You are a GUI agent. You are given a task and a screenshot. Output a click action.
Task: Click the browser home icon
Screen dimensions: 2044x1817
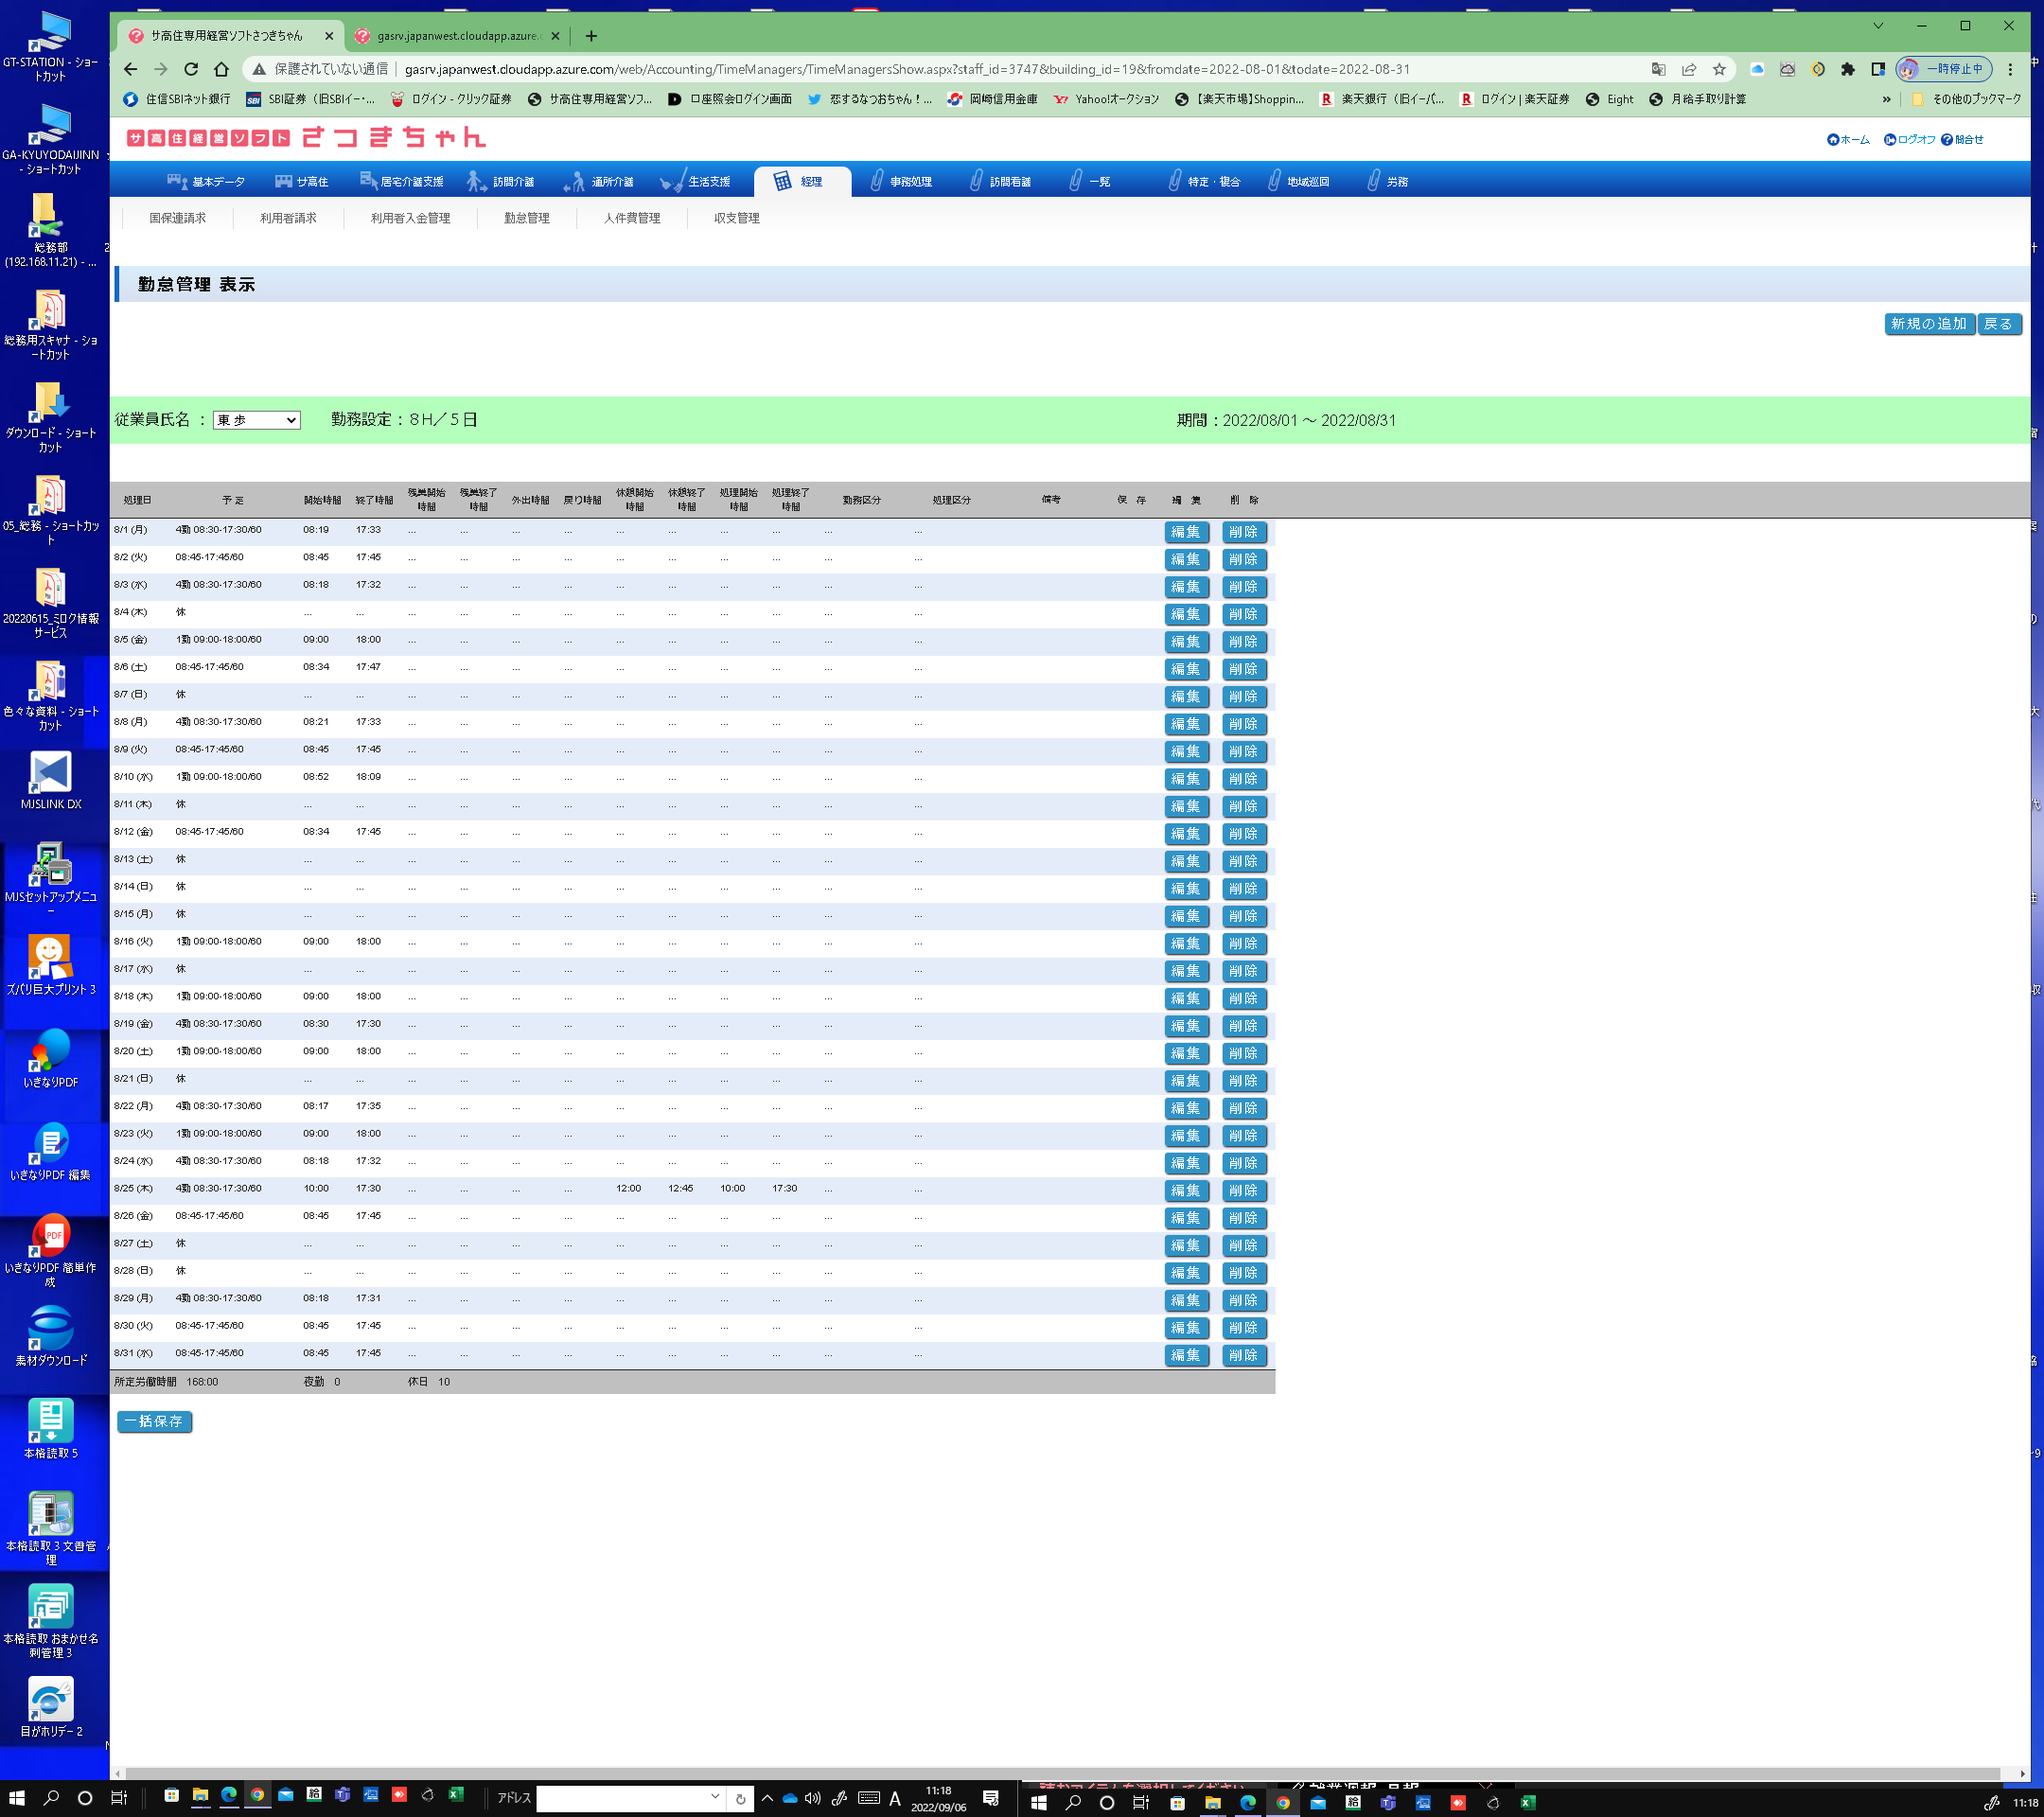coord(222,69)
